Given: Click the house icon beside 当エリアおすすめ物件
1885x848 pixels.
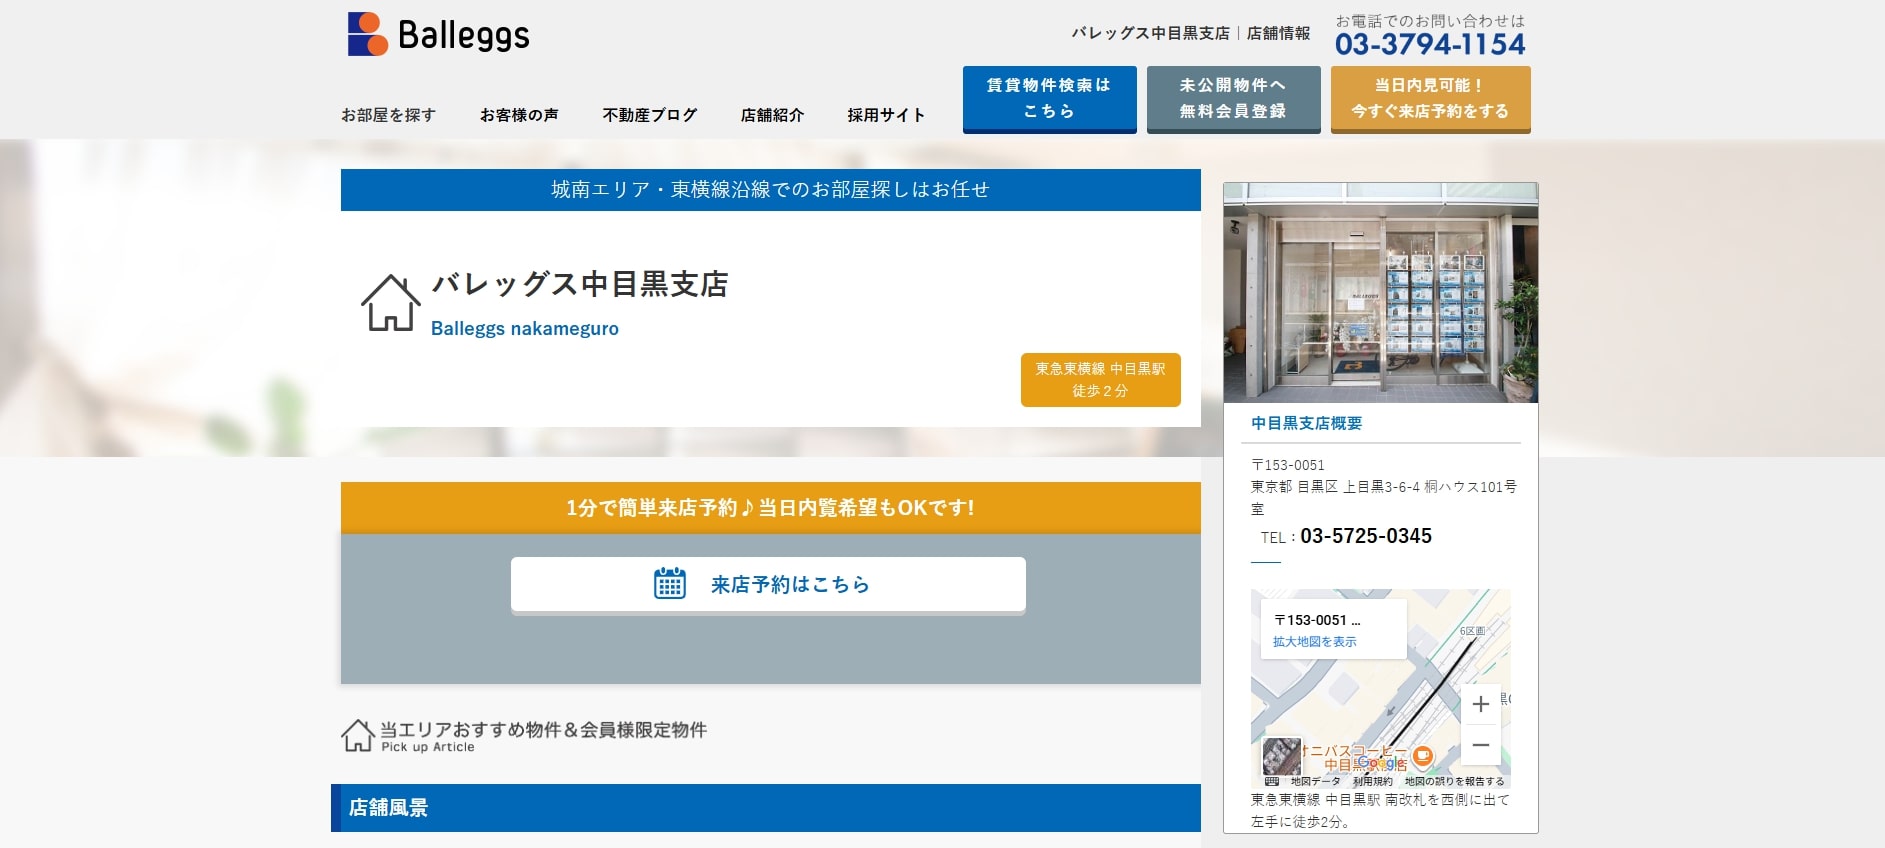Looking at the screenshot, I should pyautogui.click(x=357, y=735).
